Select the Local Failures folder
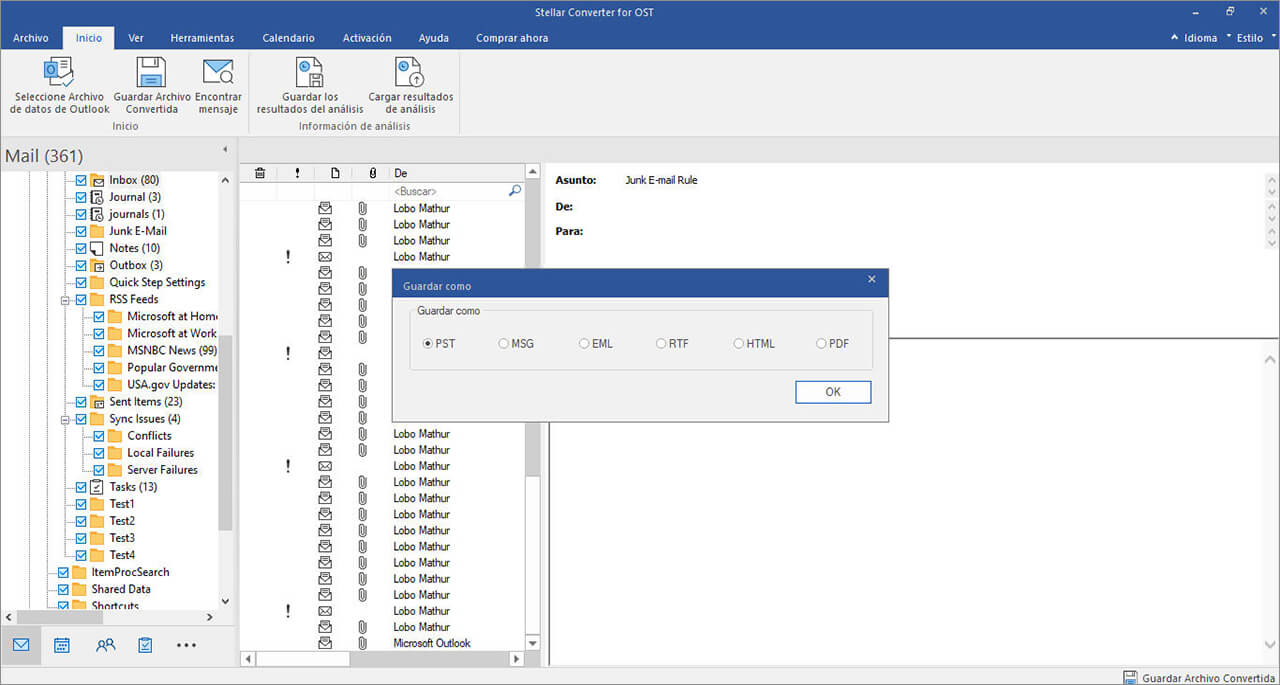The image size is (1280, 685). [160, 453]
